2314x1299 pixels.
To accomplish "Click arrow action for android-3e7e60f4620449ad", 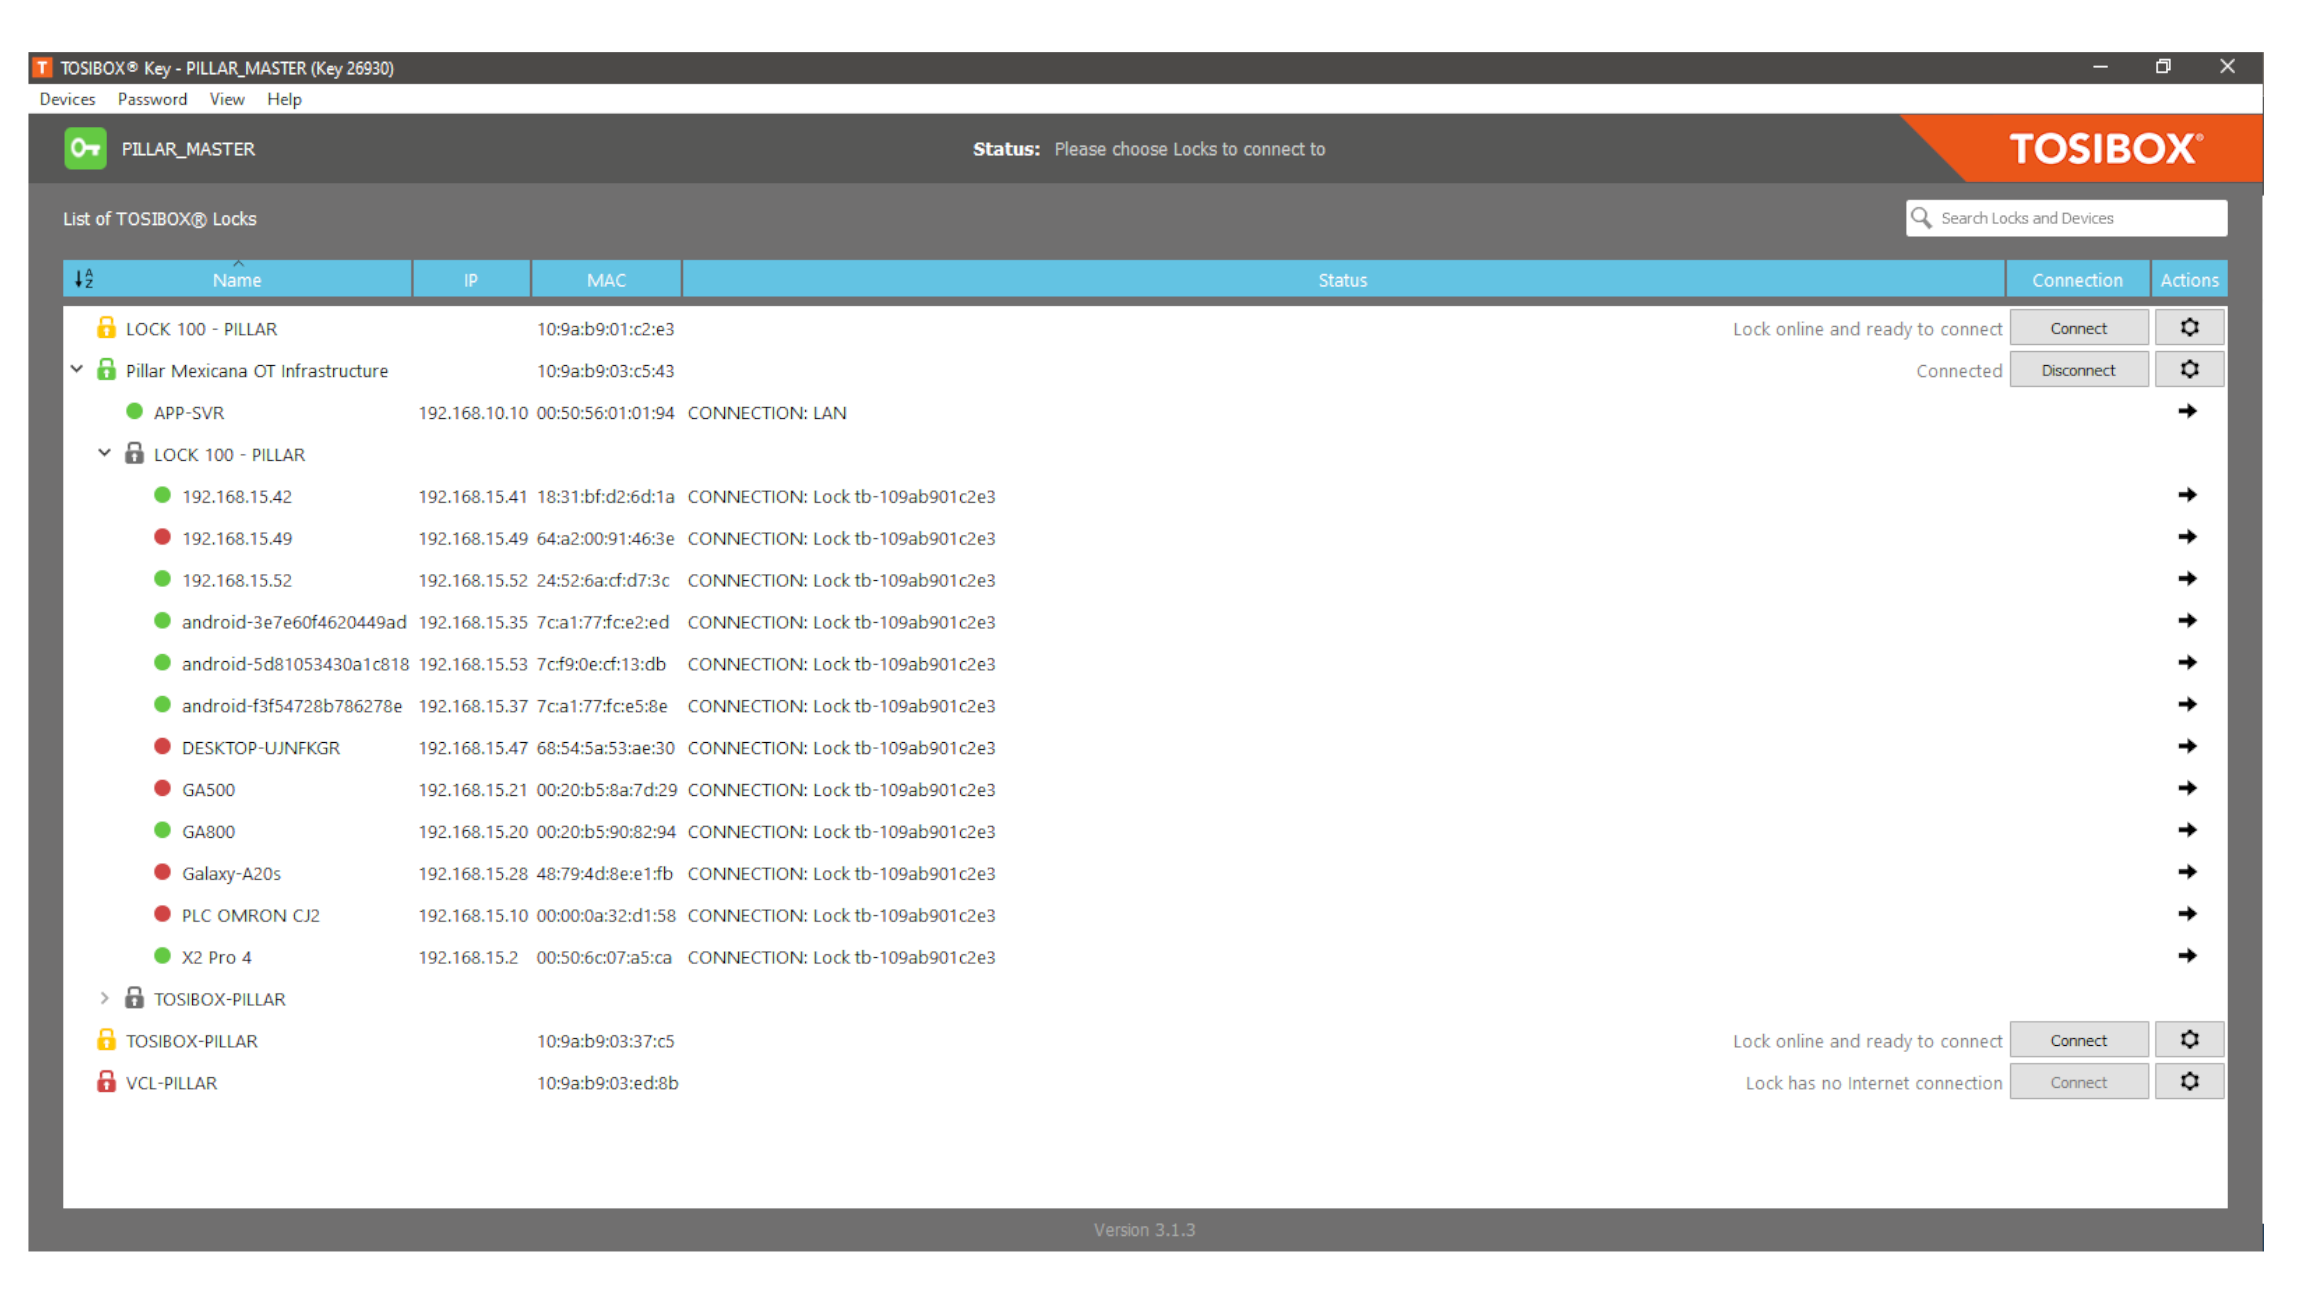I will [x=2187, y=622].
